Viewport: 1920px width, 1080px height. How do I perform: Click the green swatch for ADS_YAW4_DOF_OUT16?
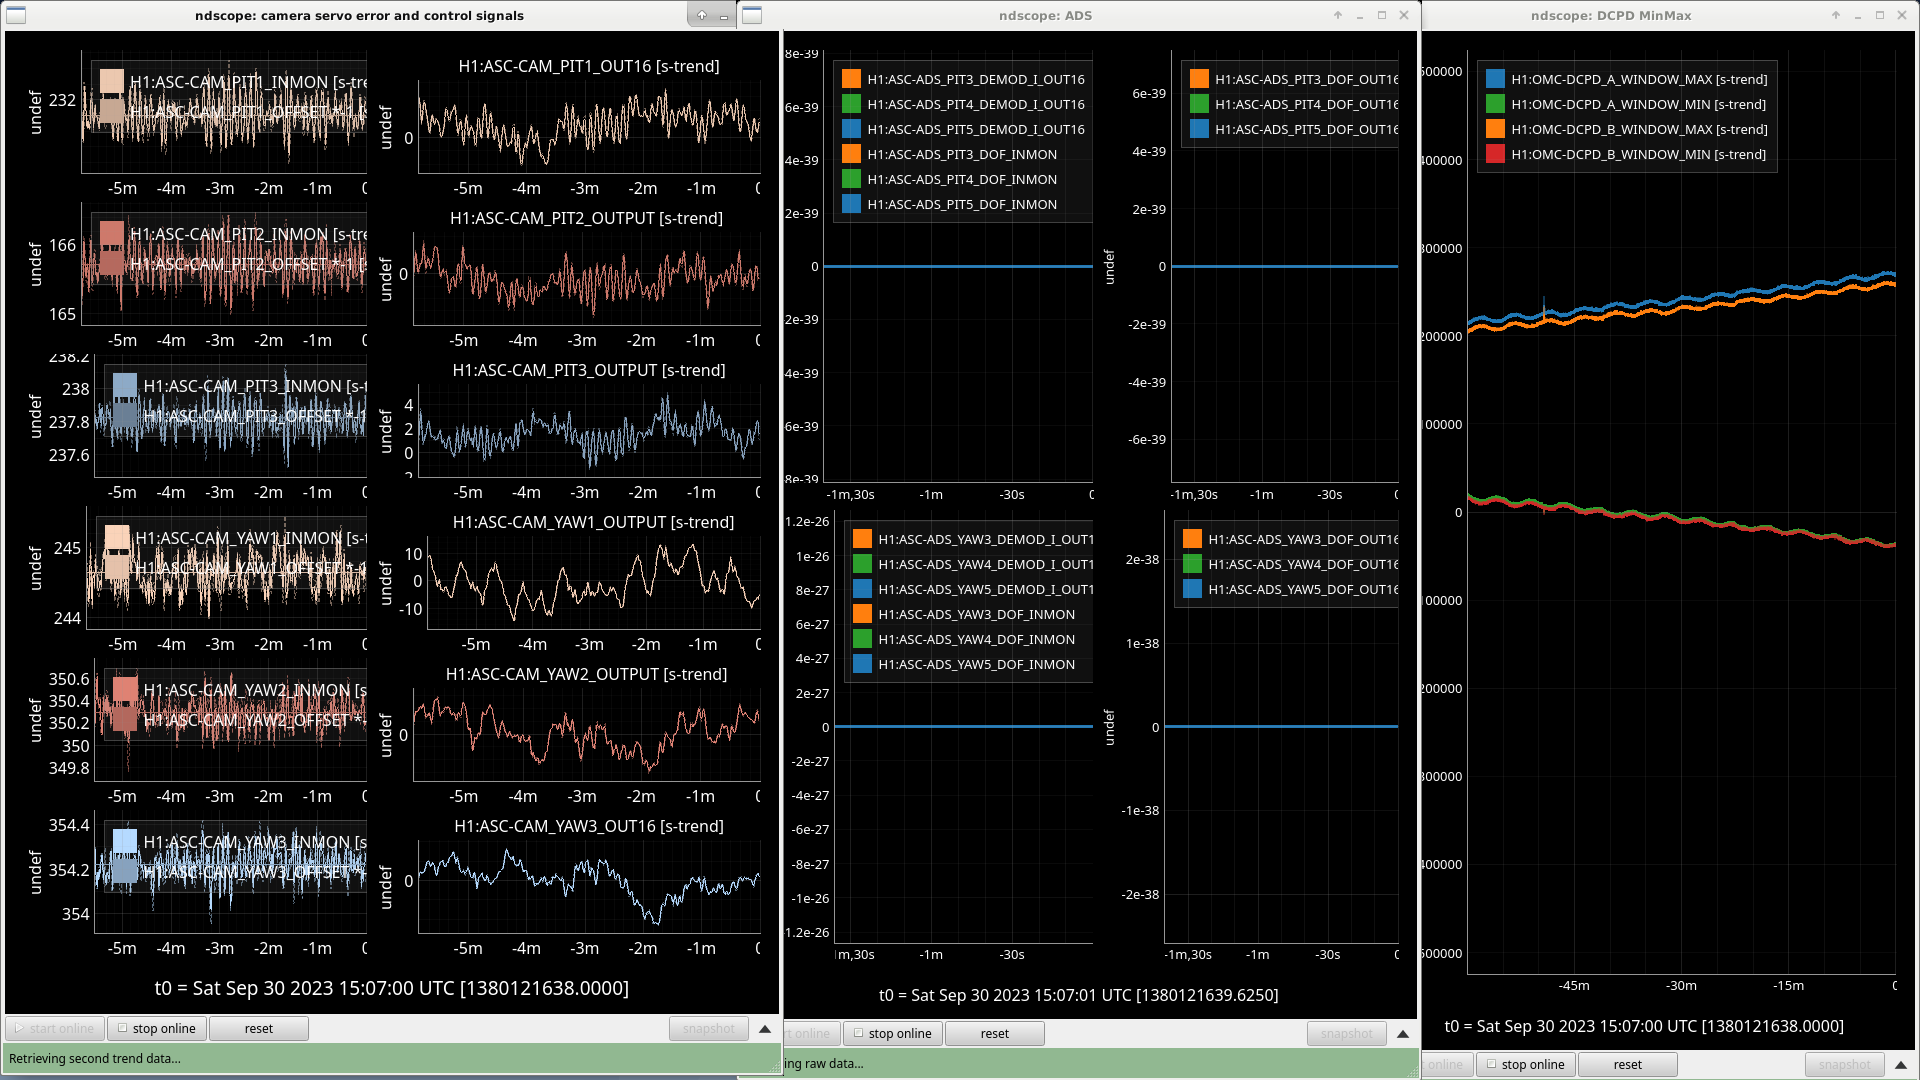1192,564
